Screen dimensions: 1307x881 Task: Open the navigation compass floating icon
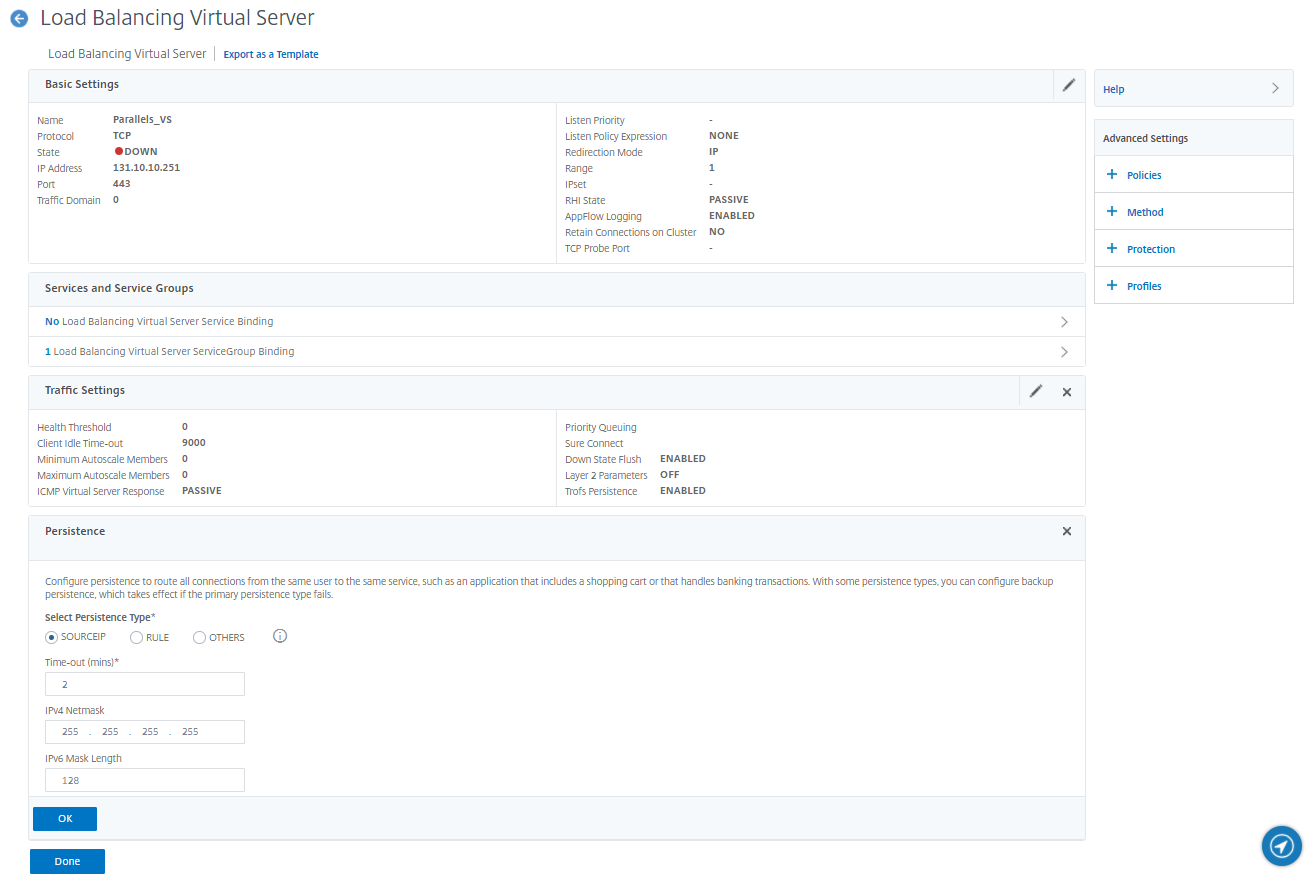(1281, 845)
